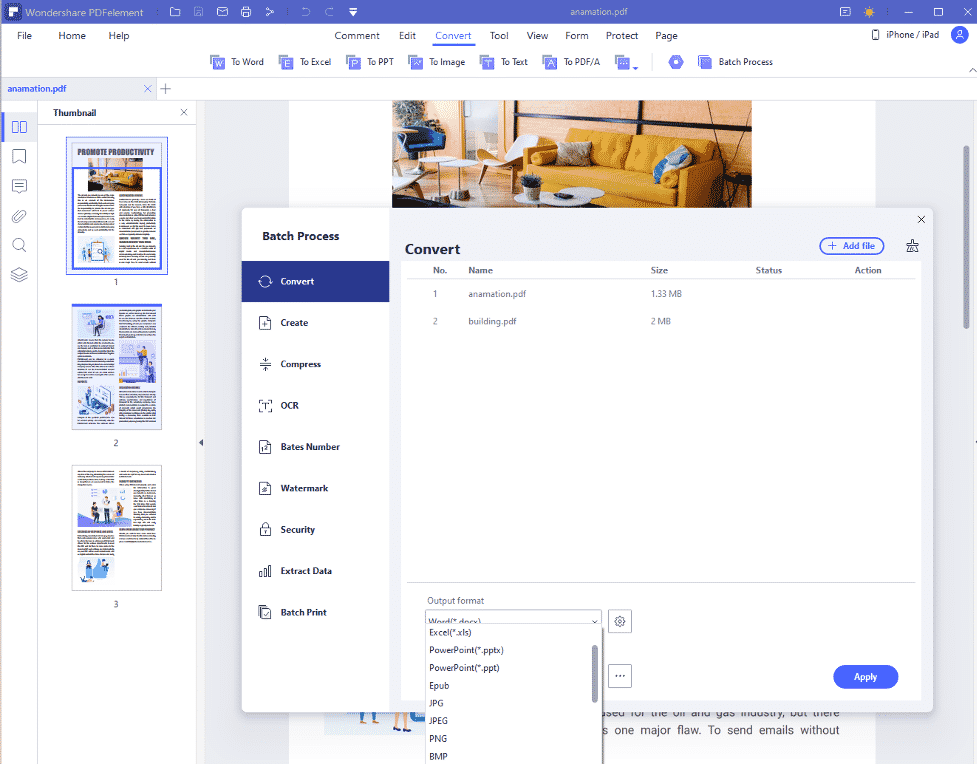Screen dimensions: 977x764
Task: Click the open folder icon in title bar
Action: [175, 12]
